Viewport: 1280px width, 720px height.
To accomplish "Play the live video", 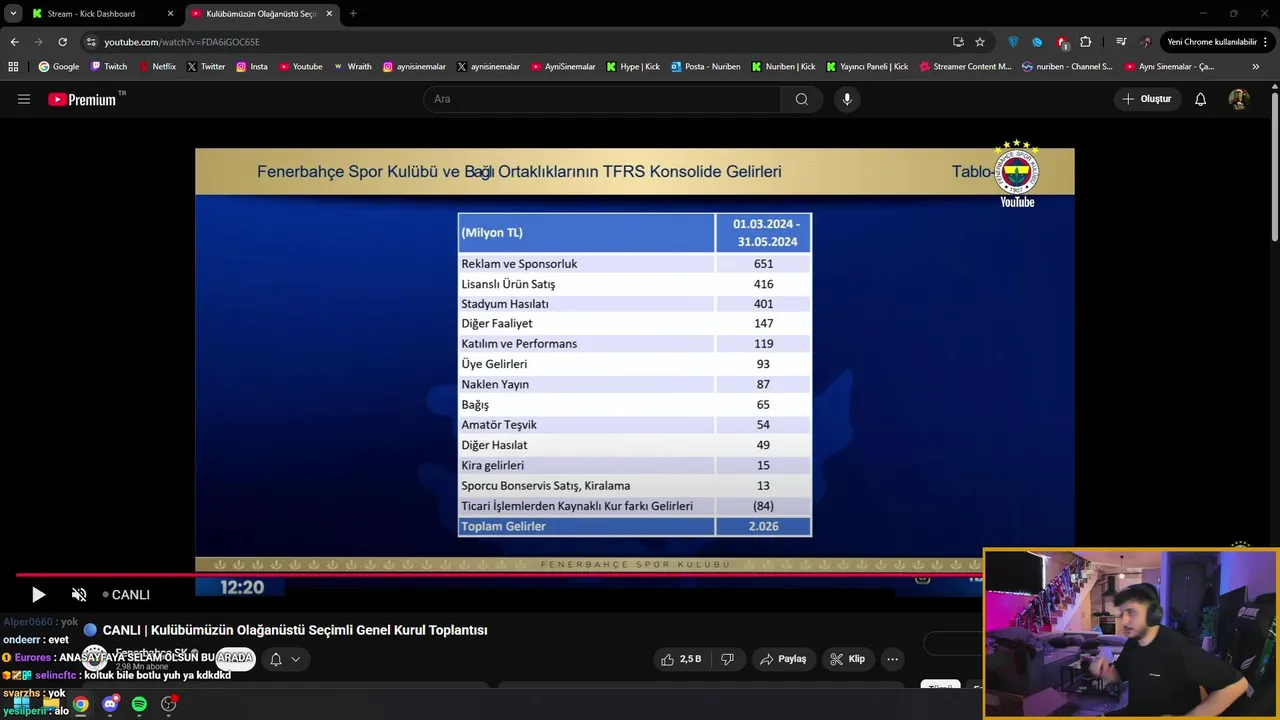I will (38, 595).
